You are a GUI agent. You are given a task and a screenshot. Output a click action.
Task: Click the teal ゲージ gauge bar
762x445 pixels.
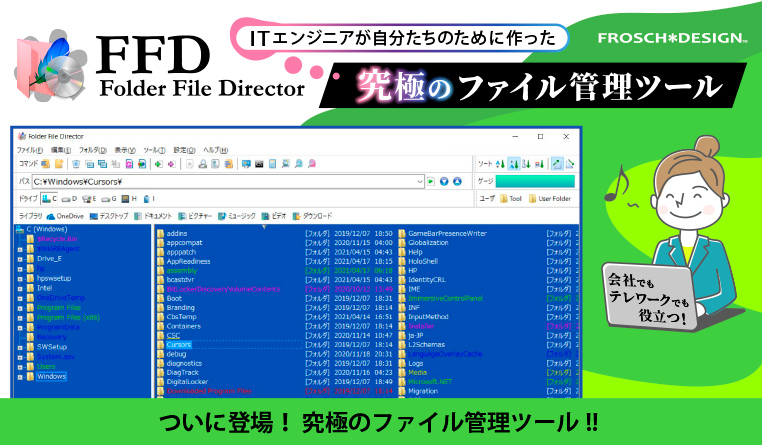tap(535, 181)
